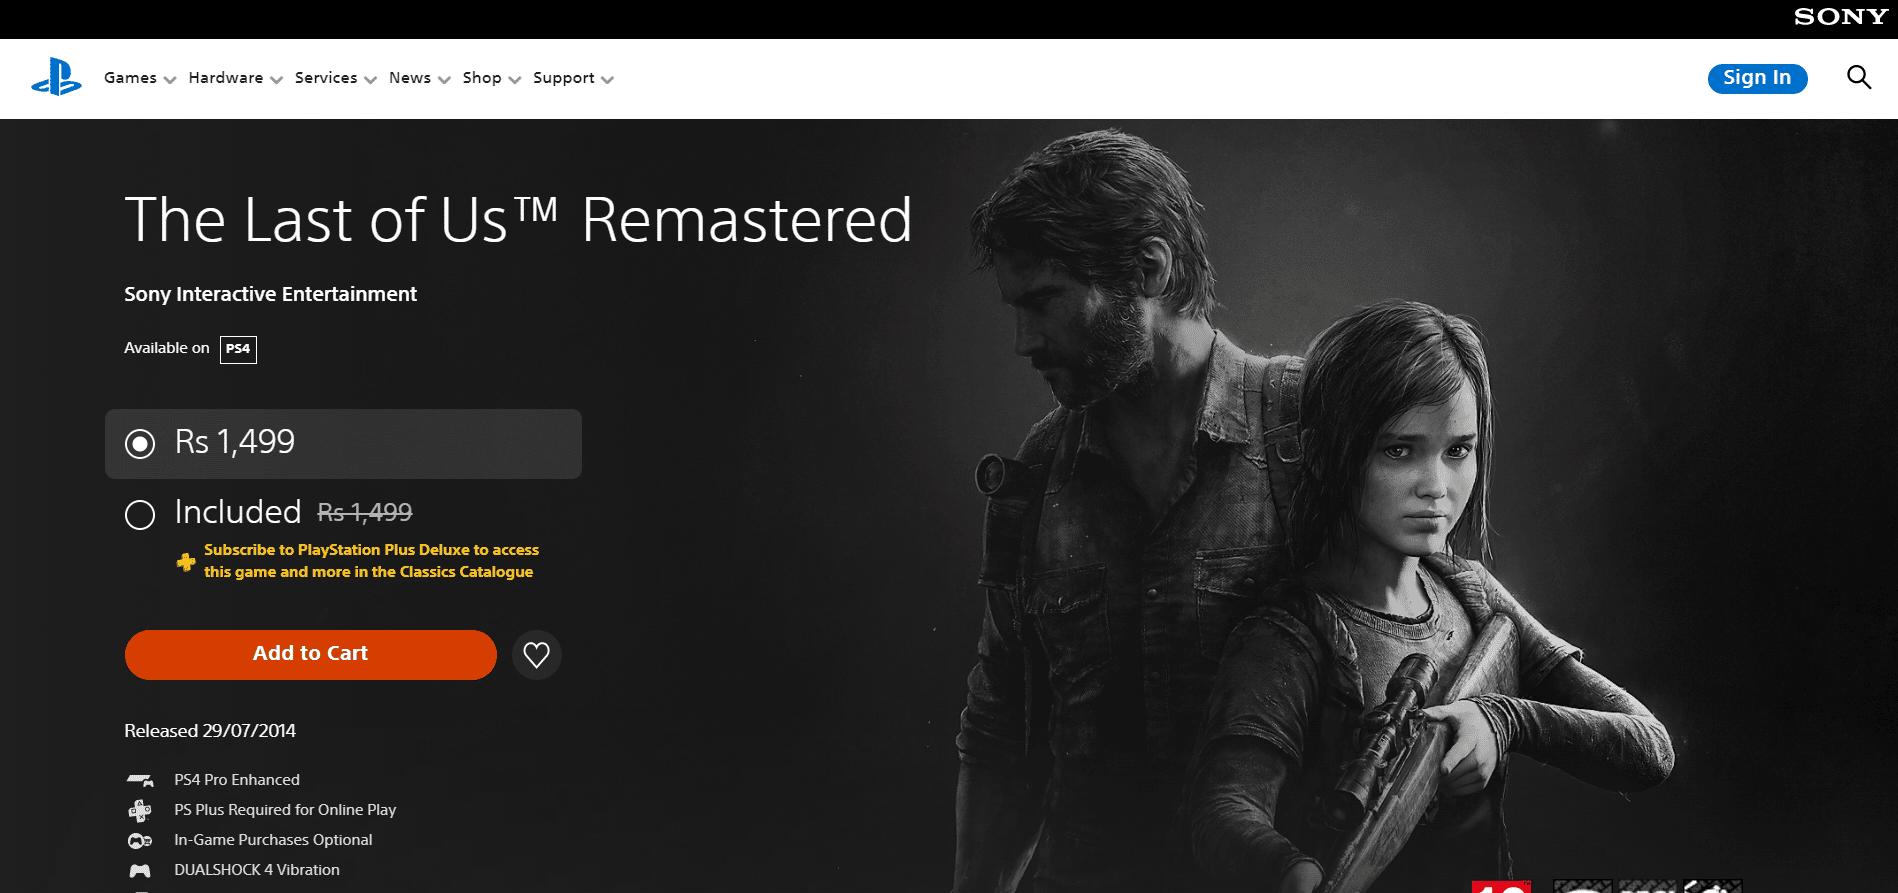Click DUALSHOCK 4 Vibration label
Image resolution: width=1898 pixels, height=893 pixels.
[x=257, y=870]
